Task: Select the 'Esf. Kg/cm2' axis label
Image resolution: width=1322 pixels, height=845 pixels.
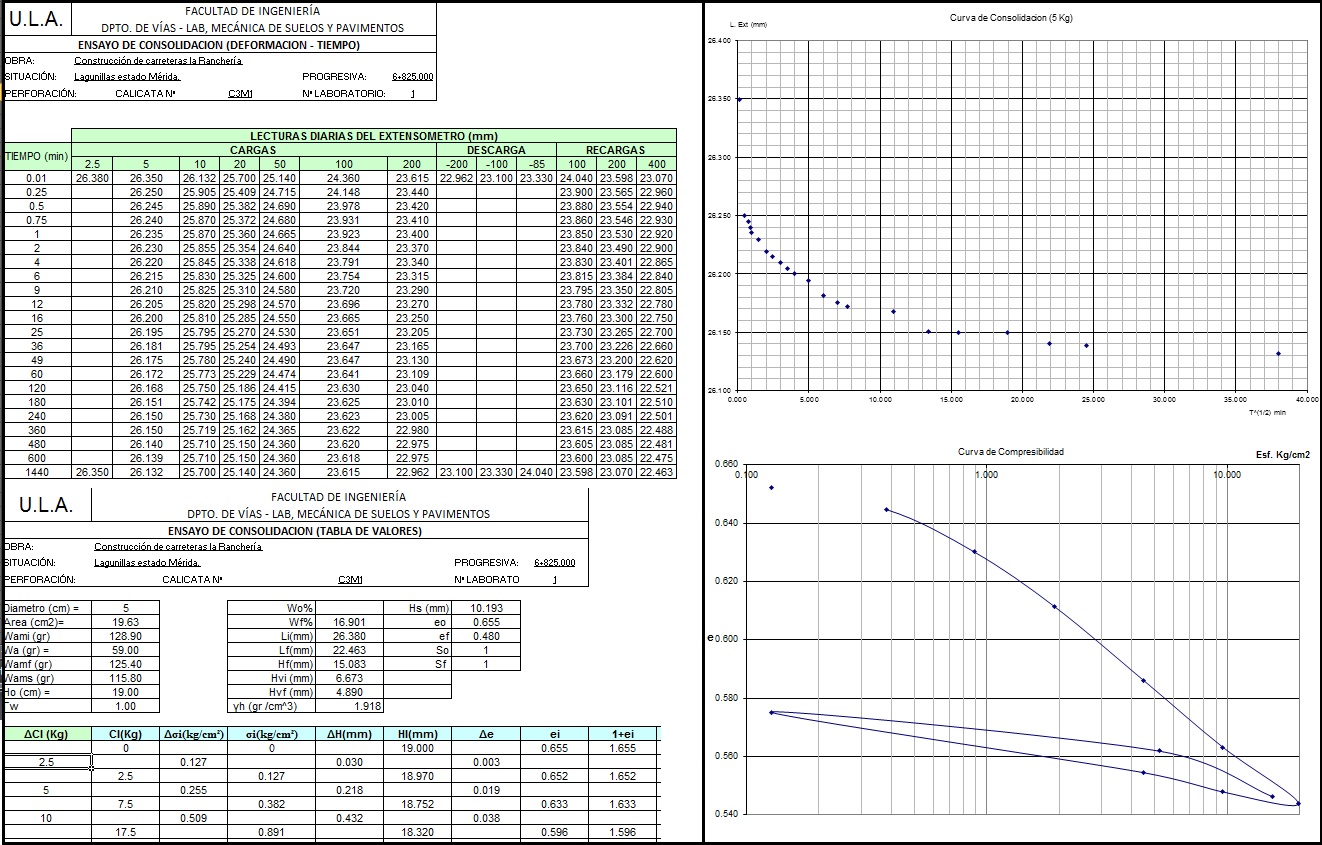Action: 1282,455
